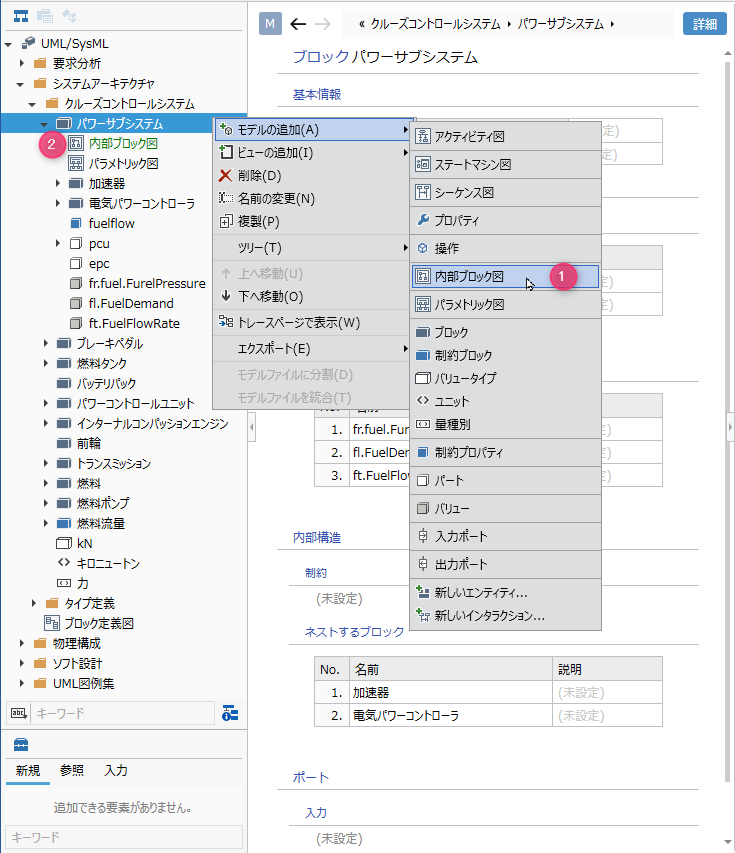Expand the 要求分析 folder
The width and height of the screenshot is (735, 853).
click(21, 64)
